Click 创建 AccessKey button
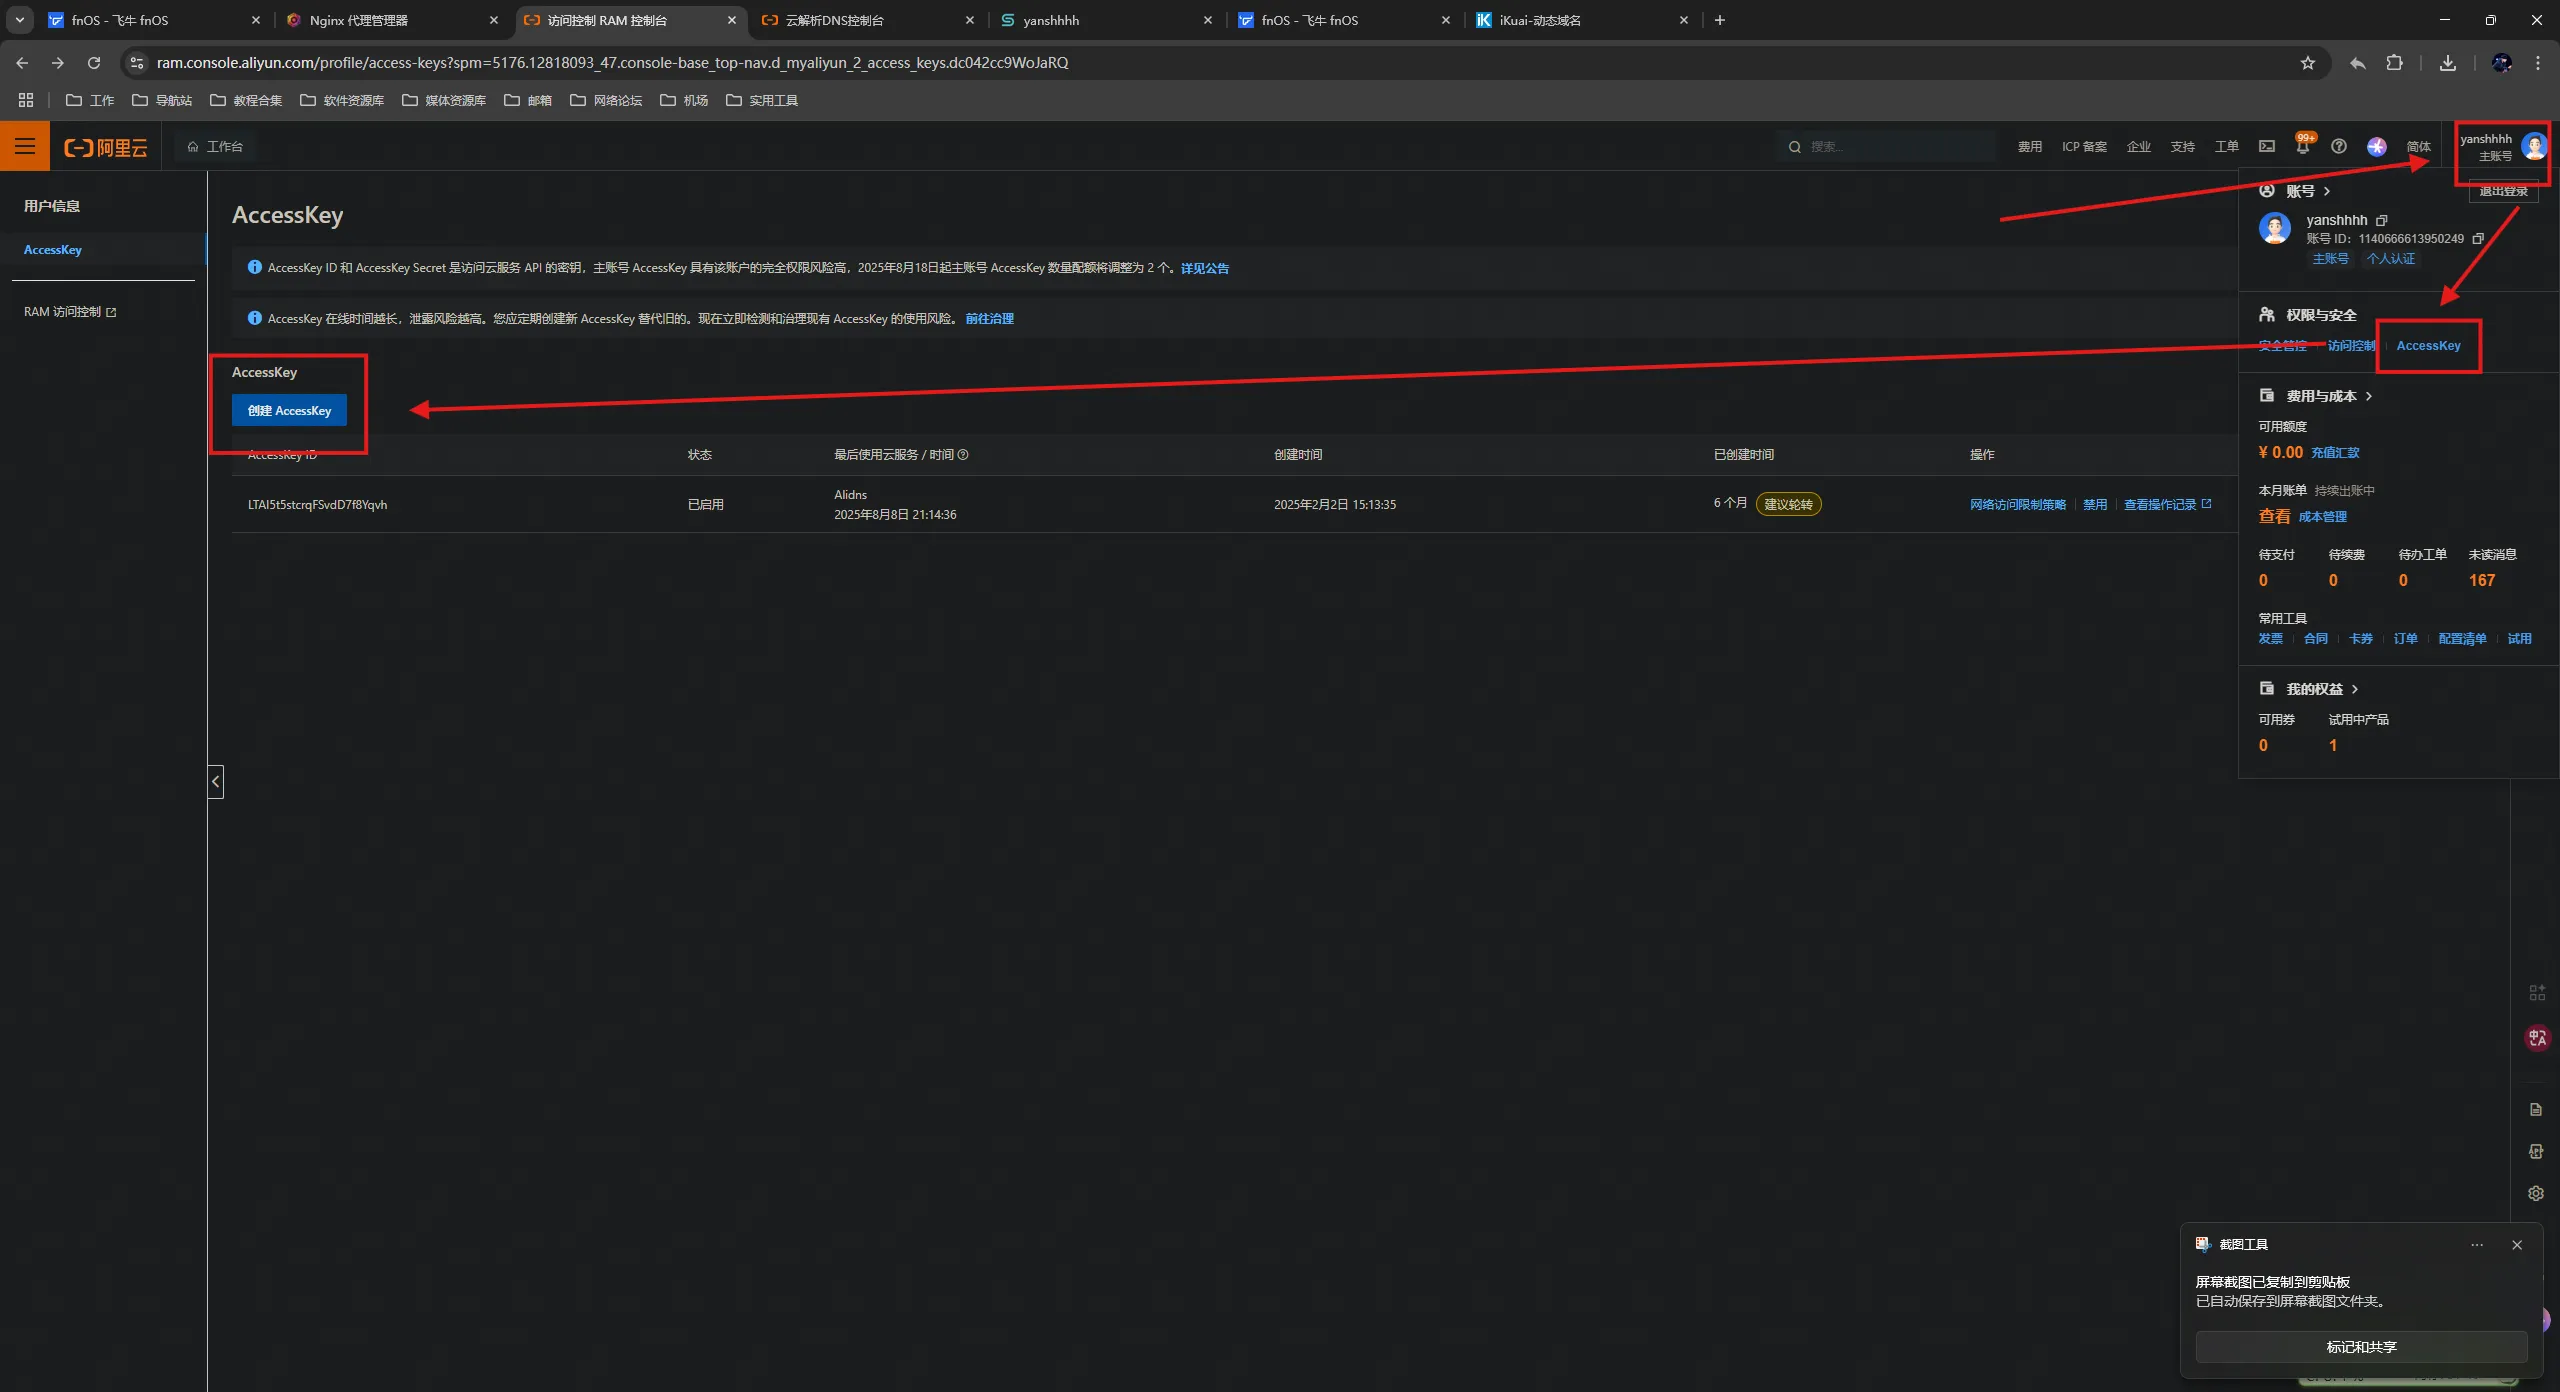Viewport: 2560px width, 1392px height. (289, 410)
